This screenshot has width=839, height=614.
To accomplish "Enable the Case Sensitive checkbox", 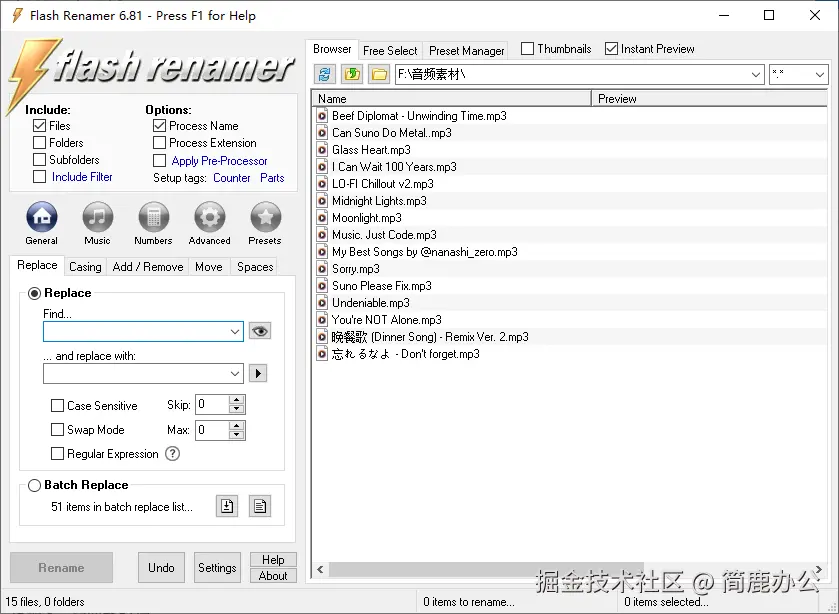I will click(57, 406).
